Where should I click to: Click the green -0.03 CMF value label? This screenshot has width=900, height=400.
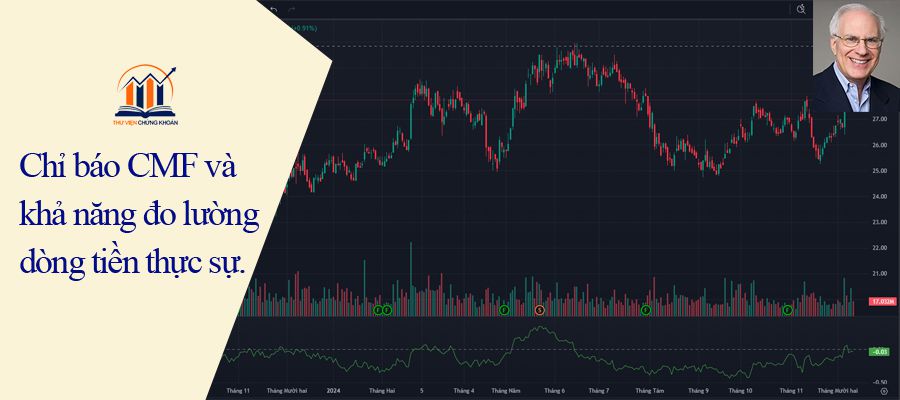pyautogui.click(x=879, y=352)
